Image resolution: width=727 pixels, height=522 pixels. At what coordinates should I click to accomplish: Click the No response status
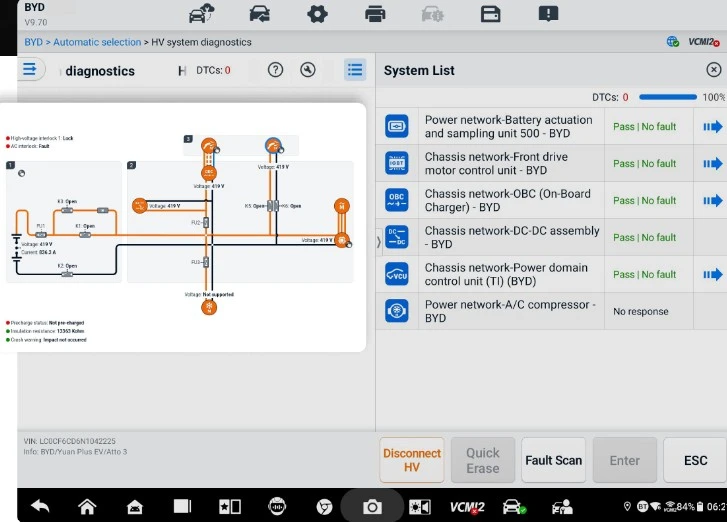tap(641, 312)
